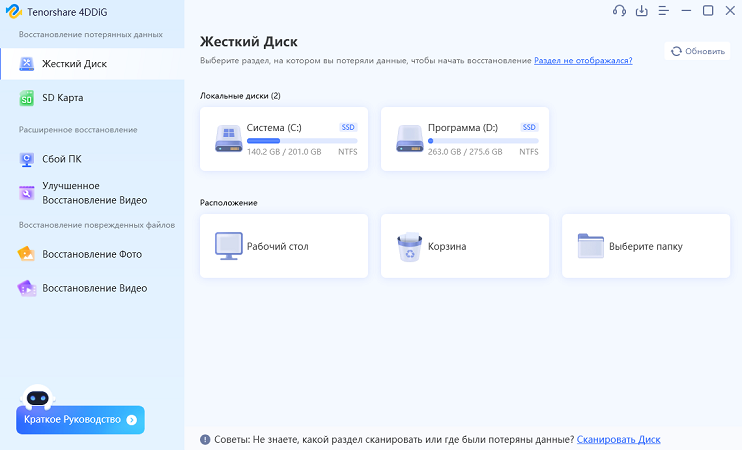Open the hamburger menu icon
This screenshot has width=742, height=450.
coord(663,10)
